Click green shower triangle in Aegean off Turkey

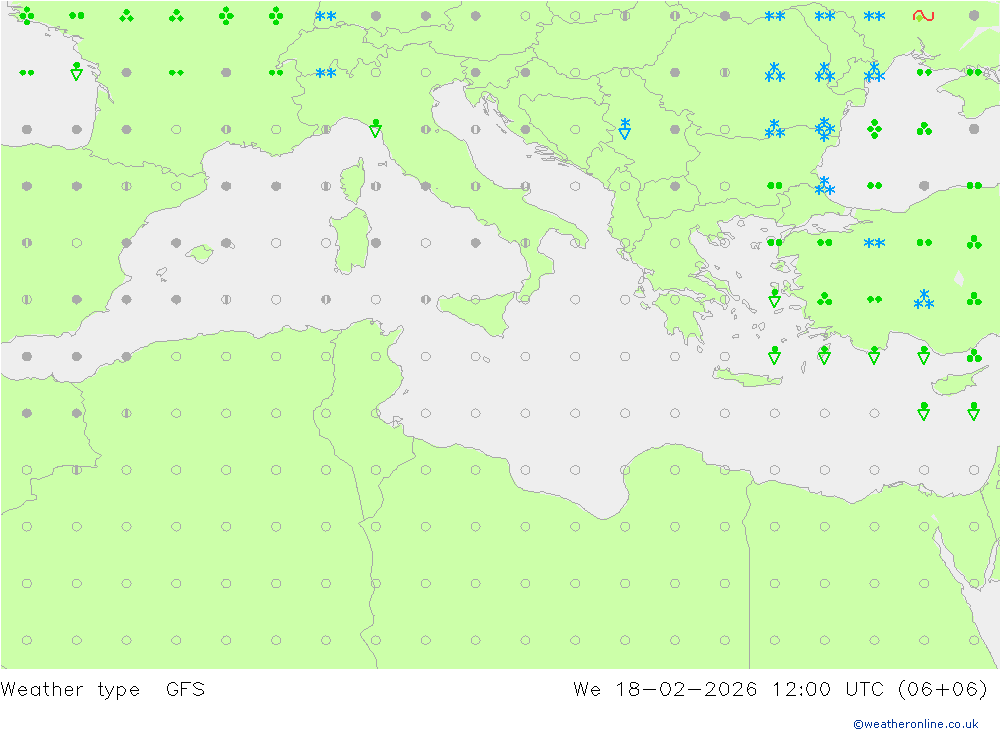click(x=774, y=298)
